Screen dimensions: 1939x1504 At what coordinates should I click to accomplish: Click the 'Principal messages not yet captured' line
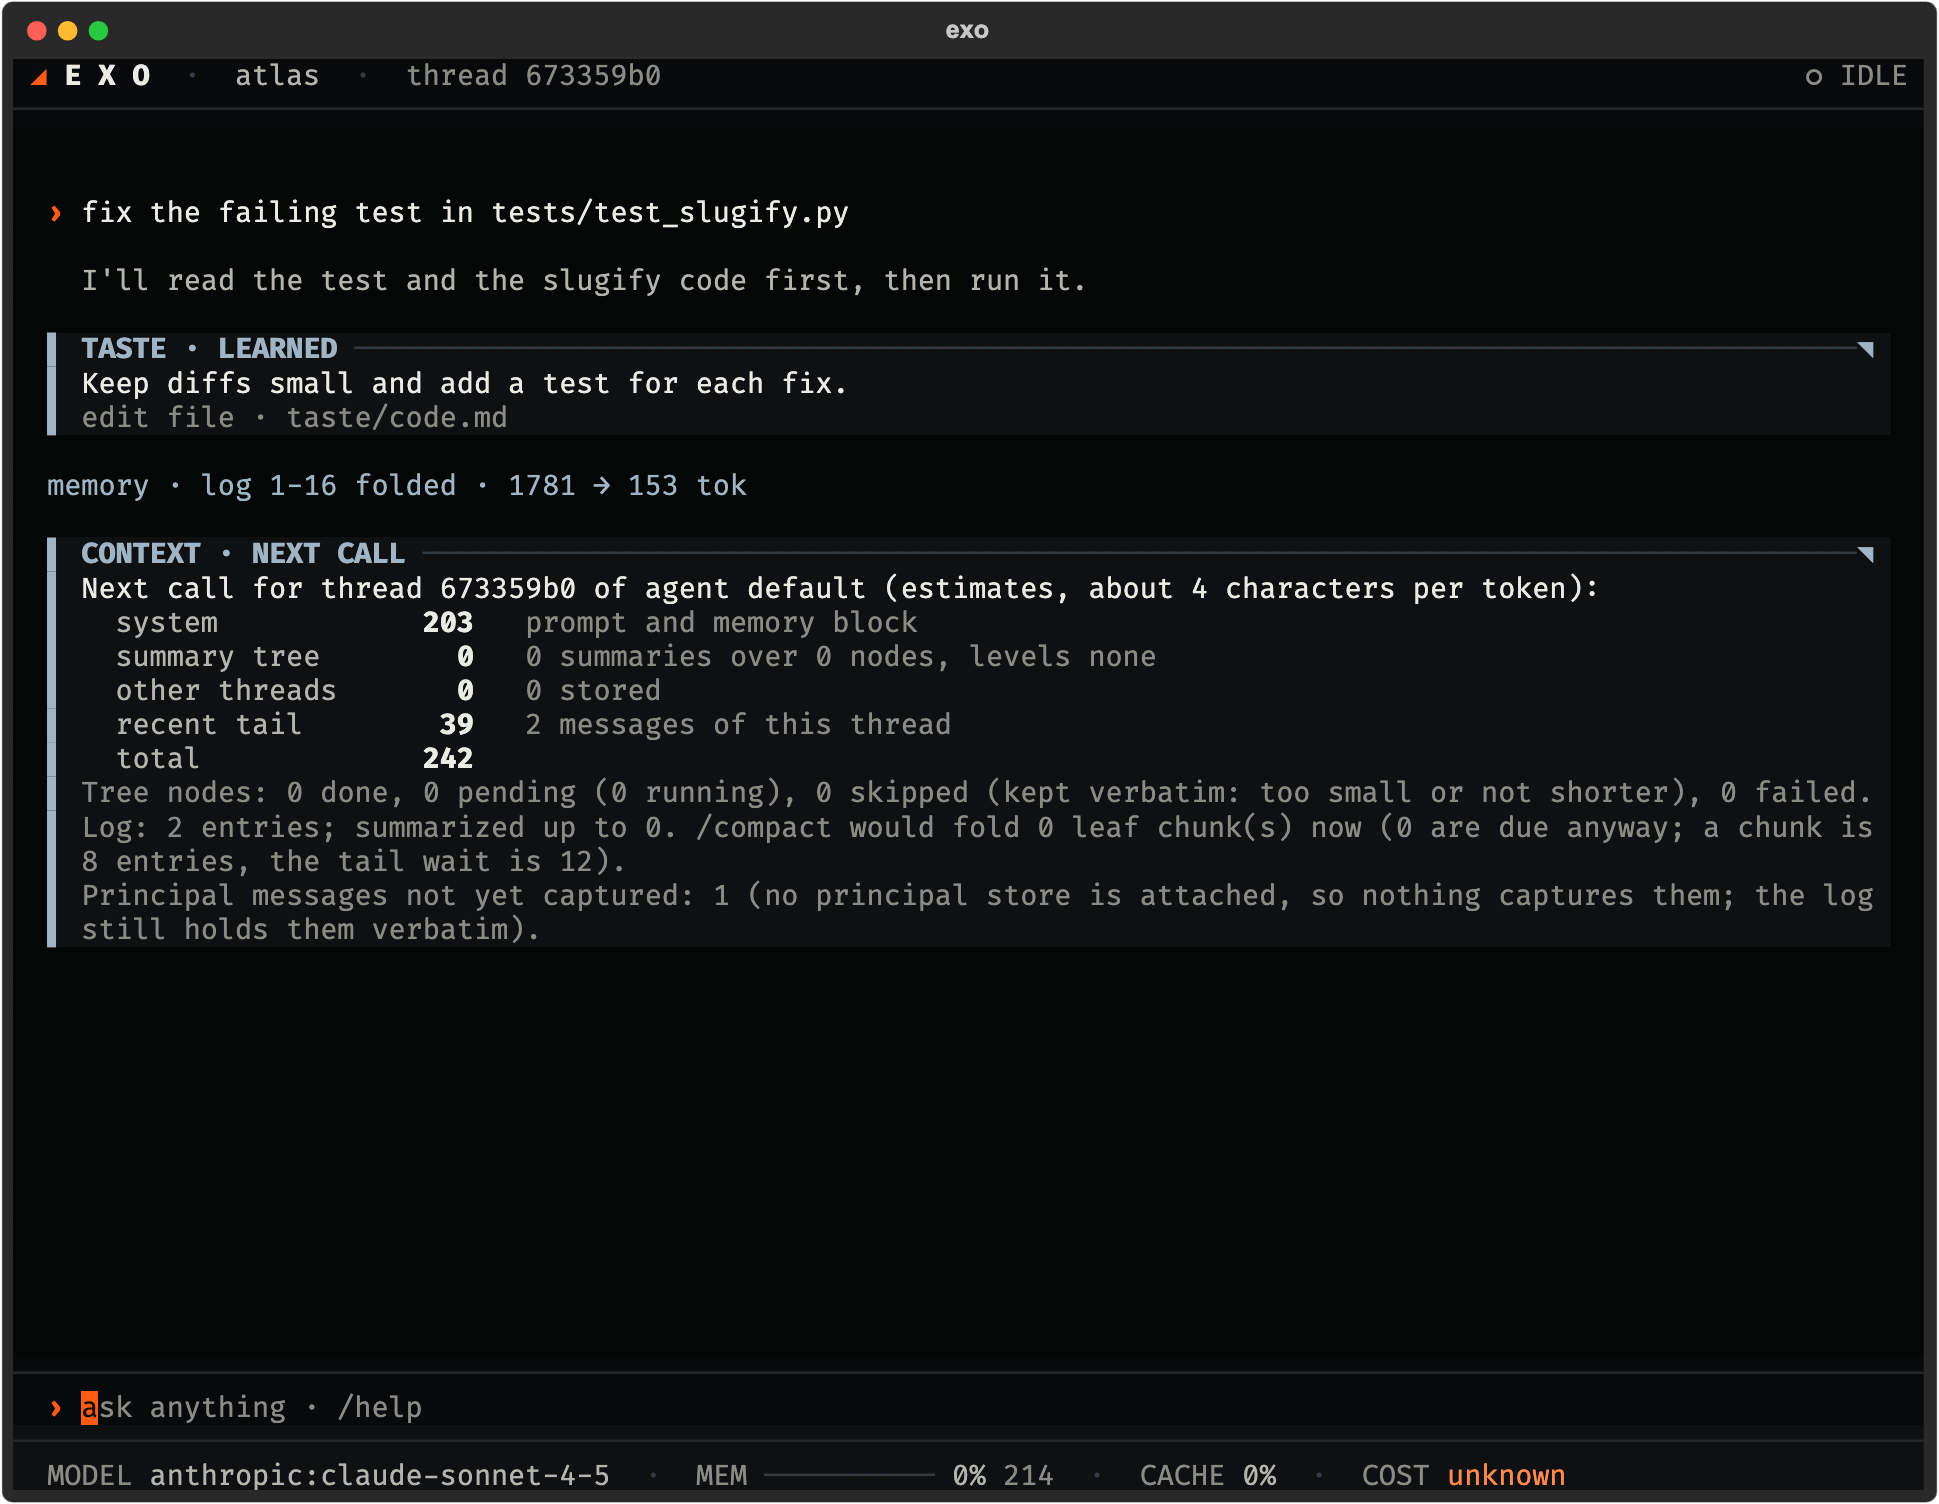pyautogui.click(x=977, y=913)
